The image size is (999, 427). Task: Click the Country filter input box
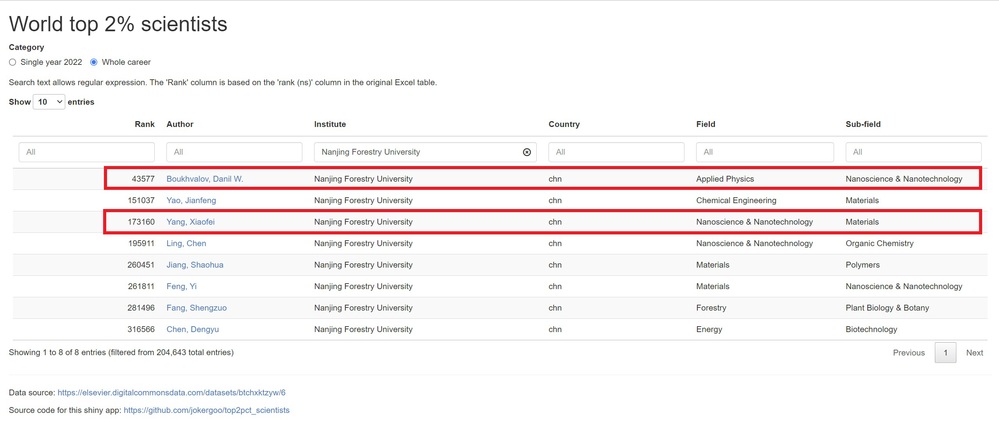coord(616,152)
